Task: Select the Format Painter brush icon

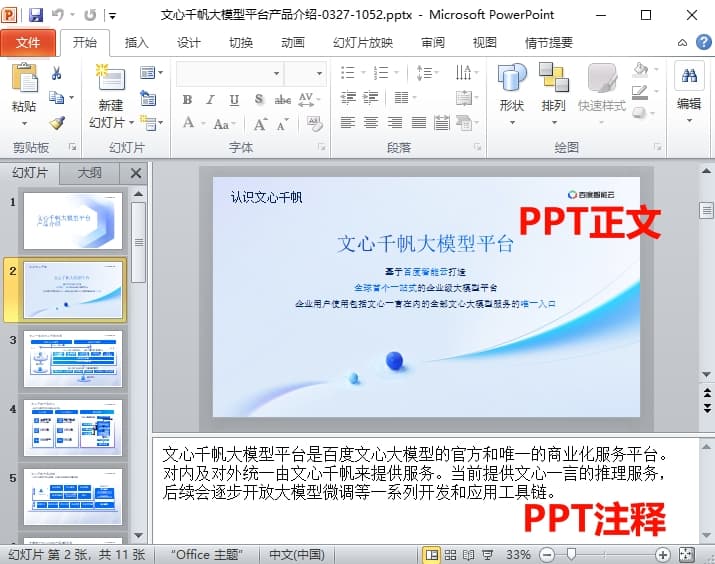Action: (x=57, y=122)
